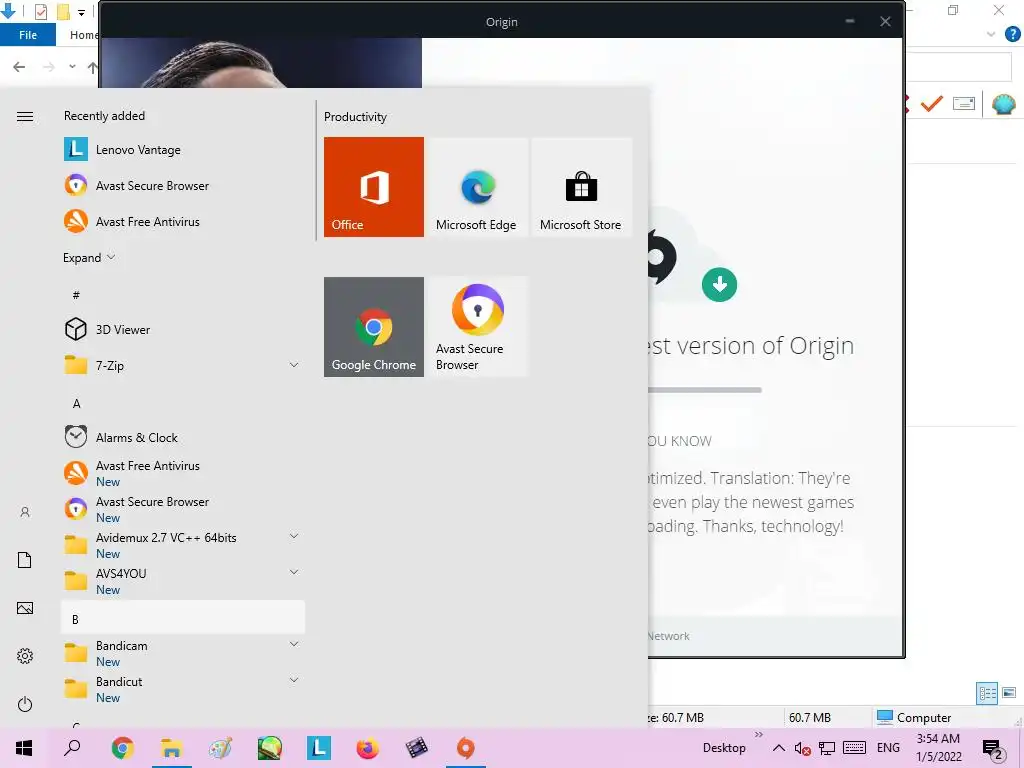Open Alarms & Clock app
This screenshot has width=1024, height=768.
pyautogui.click(x=183, y=437)
